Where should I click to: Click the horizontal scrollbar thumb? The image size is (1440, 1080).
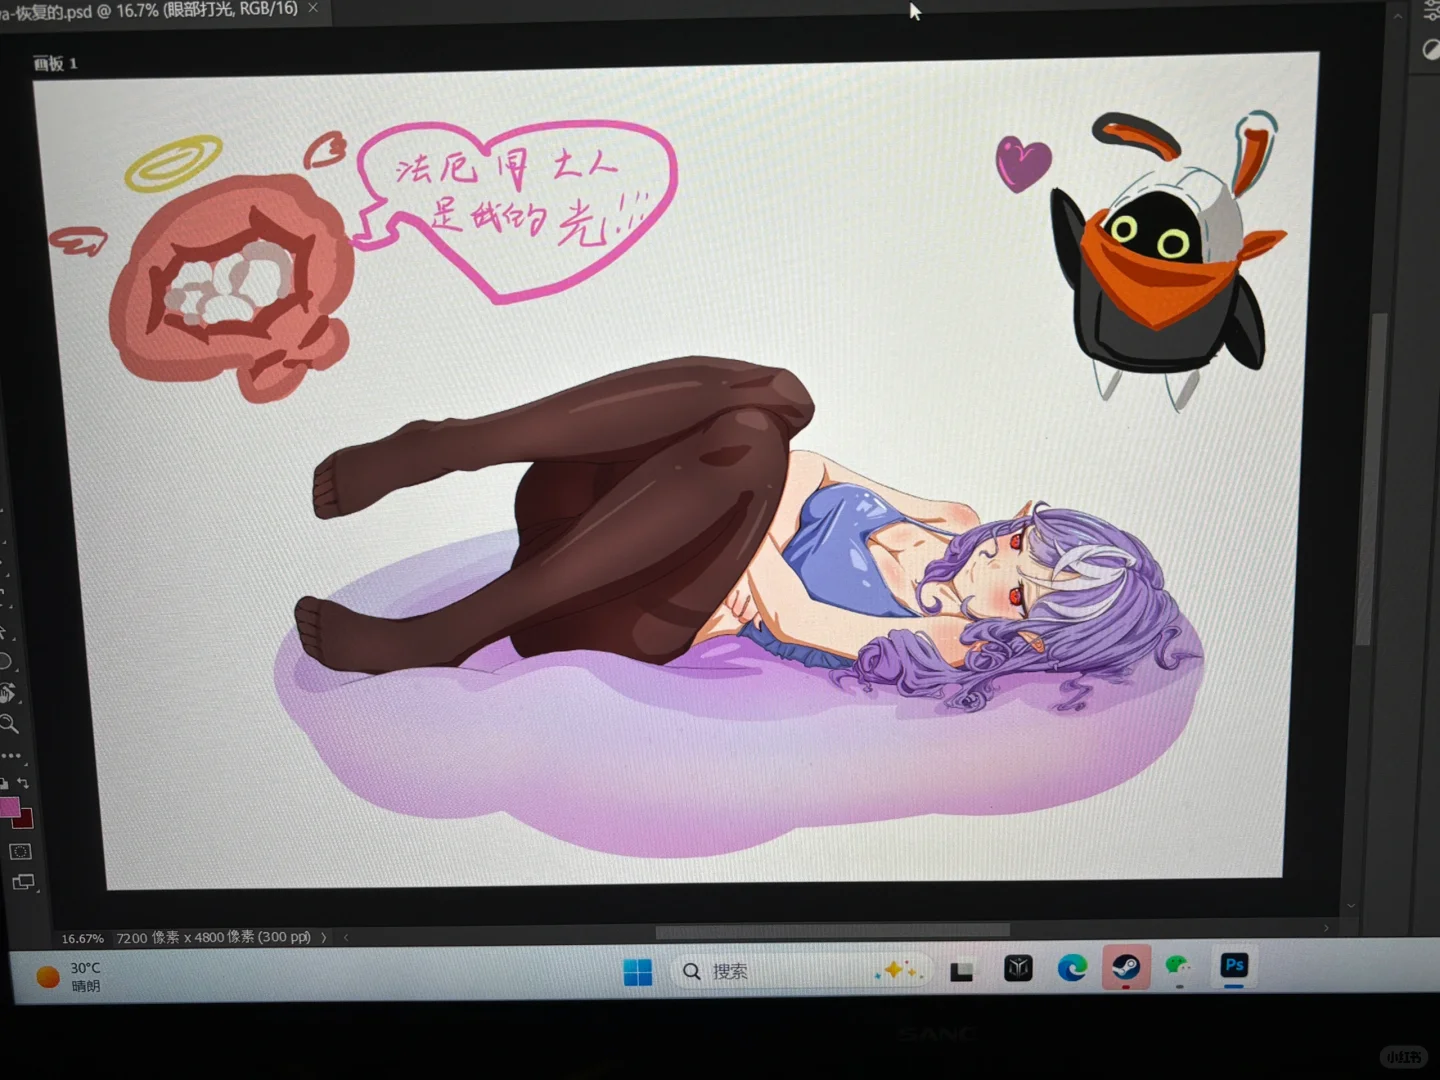pos(832,931)
